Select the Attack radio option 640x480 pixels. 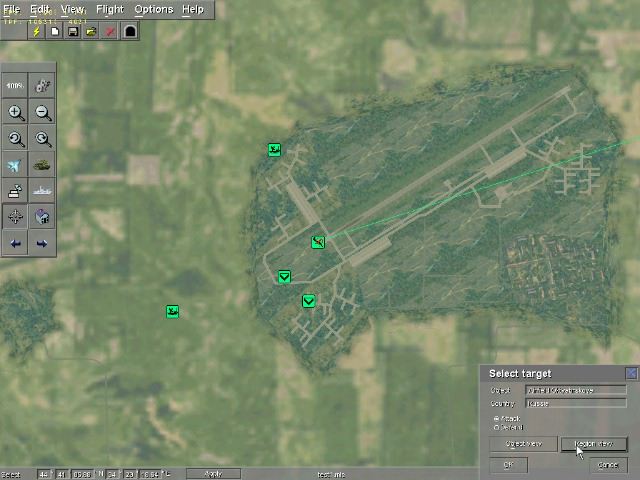(x=498, y=418)
